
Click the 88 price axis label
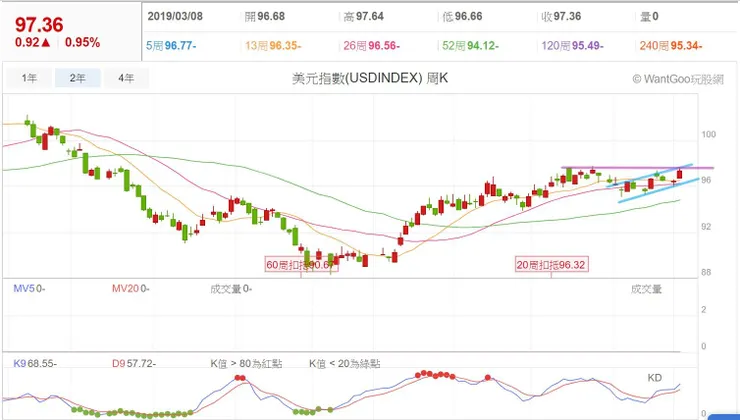tap(706, 272)
